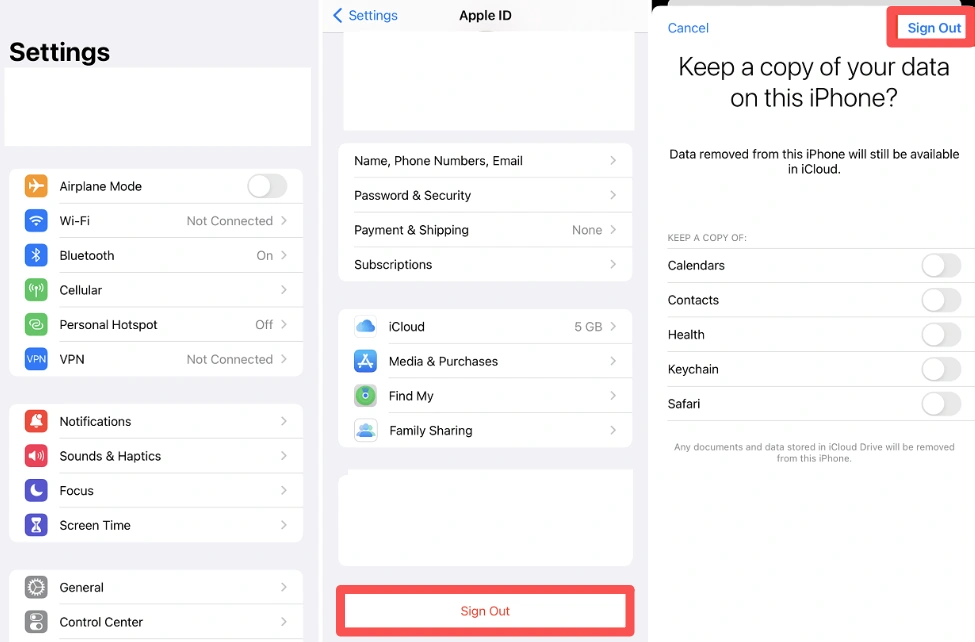Tap the Media & Purchases App Store icon
This screenshot has width=975, height=642.
366,361
